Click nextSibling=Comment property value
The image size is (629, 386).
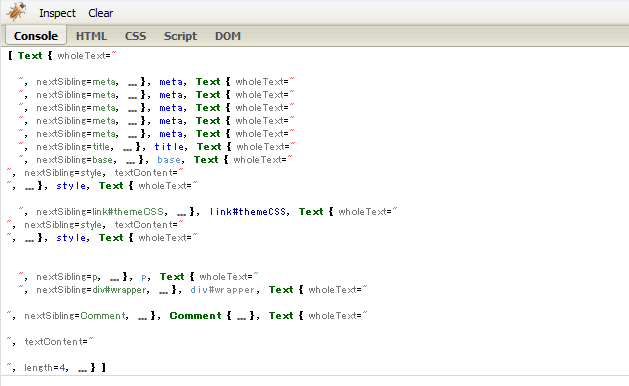pyautogui.click(x=103, y=316)
